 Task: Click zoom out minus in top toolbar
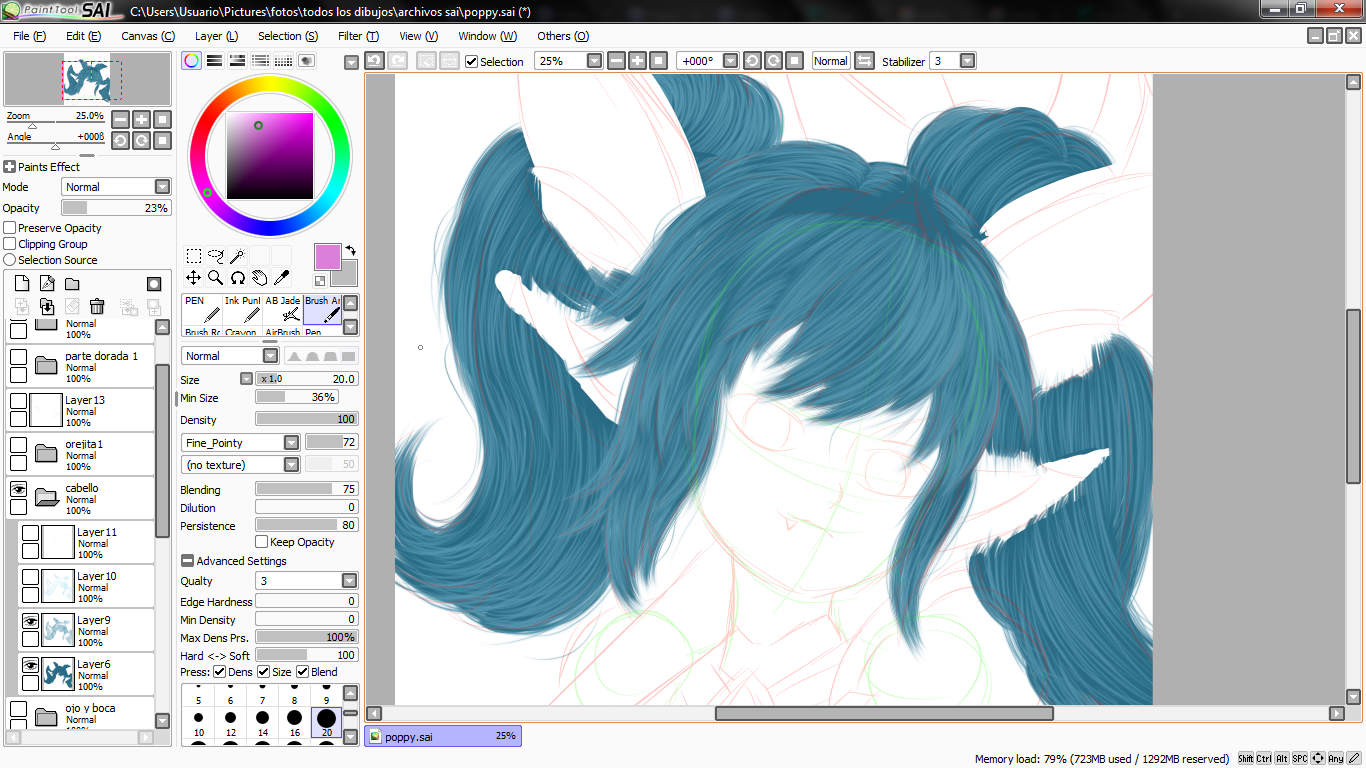click(x=616, y=61)
